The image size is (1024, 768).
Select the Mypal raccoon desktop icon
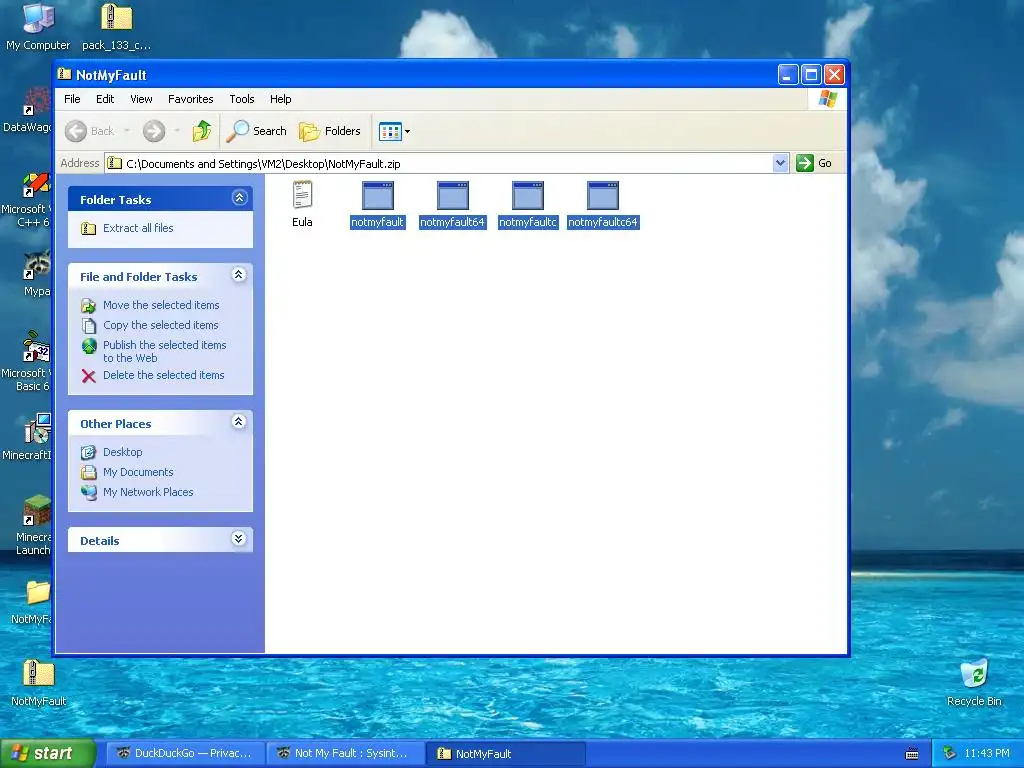point(37,273)
